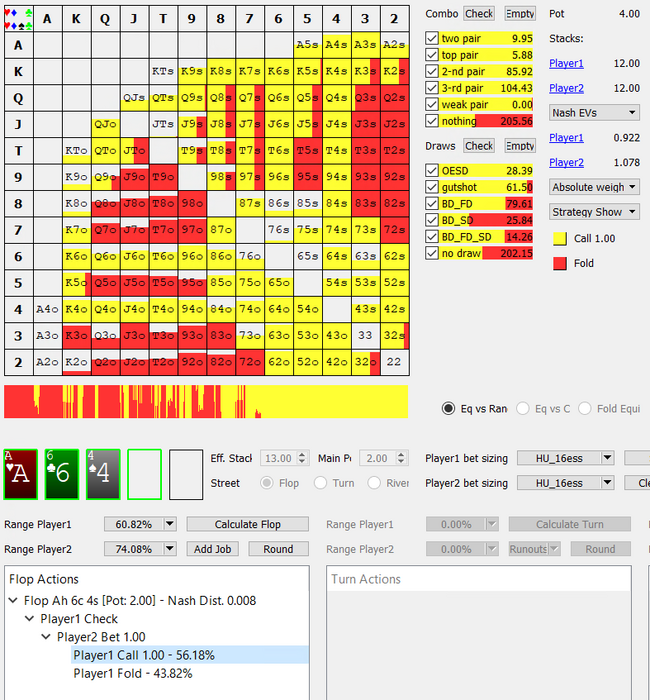Click the 4 of spades flop card
Screen dimensions: 650x700
tap(103, 474)
